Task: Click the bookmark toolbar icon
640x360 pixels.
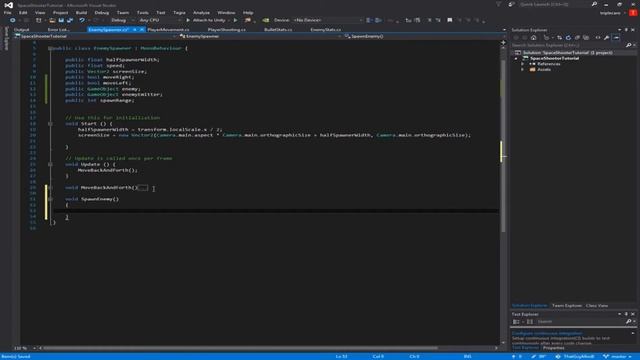Action: point(450,20)
